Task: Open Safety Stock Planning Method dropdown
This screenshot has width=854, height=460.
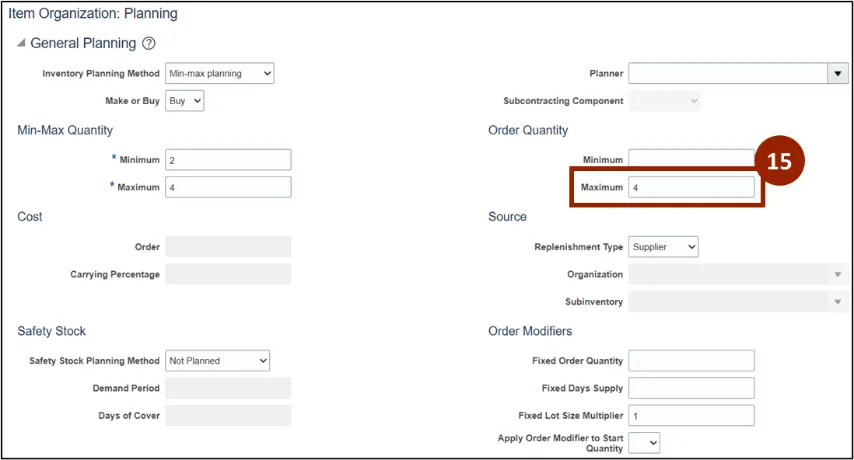Action: pyautogui.click(x=218, y=361)
